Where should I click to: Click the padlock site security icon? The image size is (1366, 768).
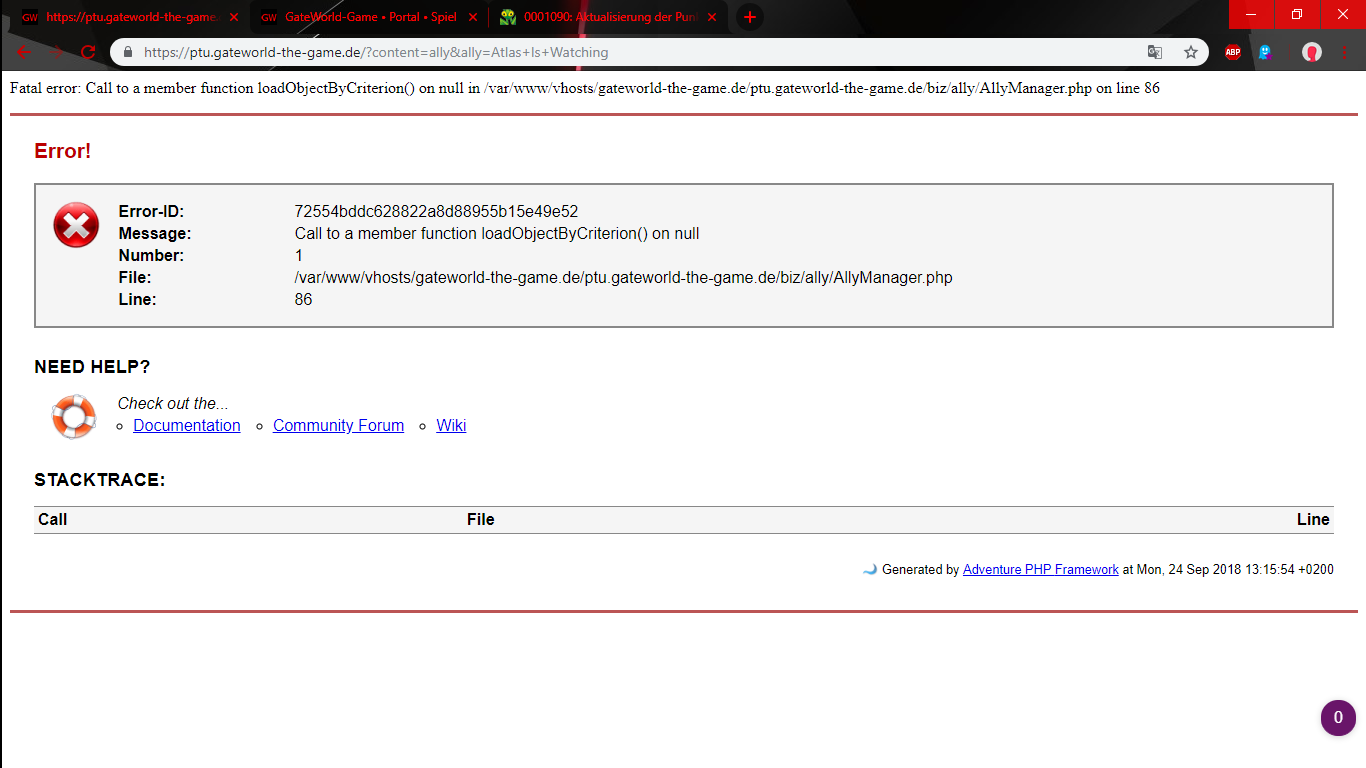[x=127, y=53]
